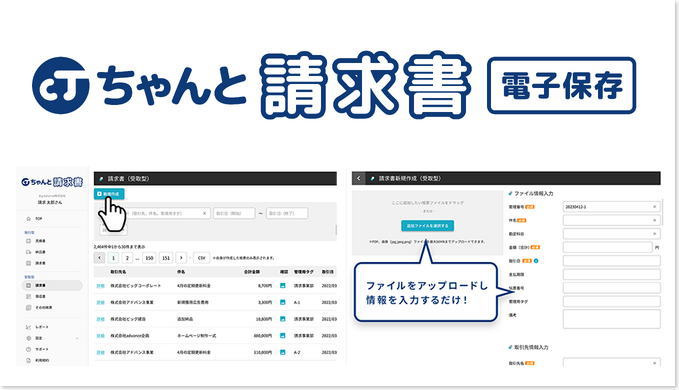Click the ファイルを選択する upload button
Screen dimensions: 679x390
click(427, 226)
